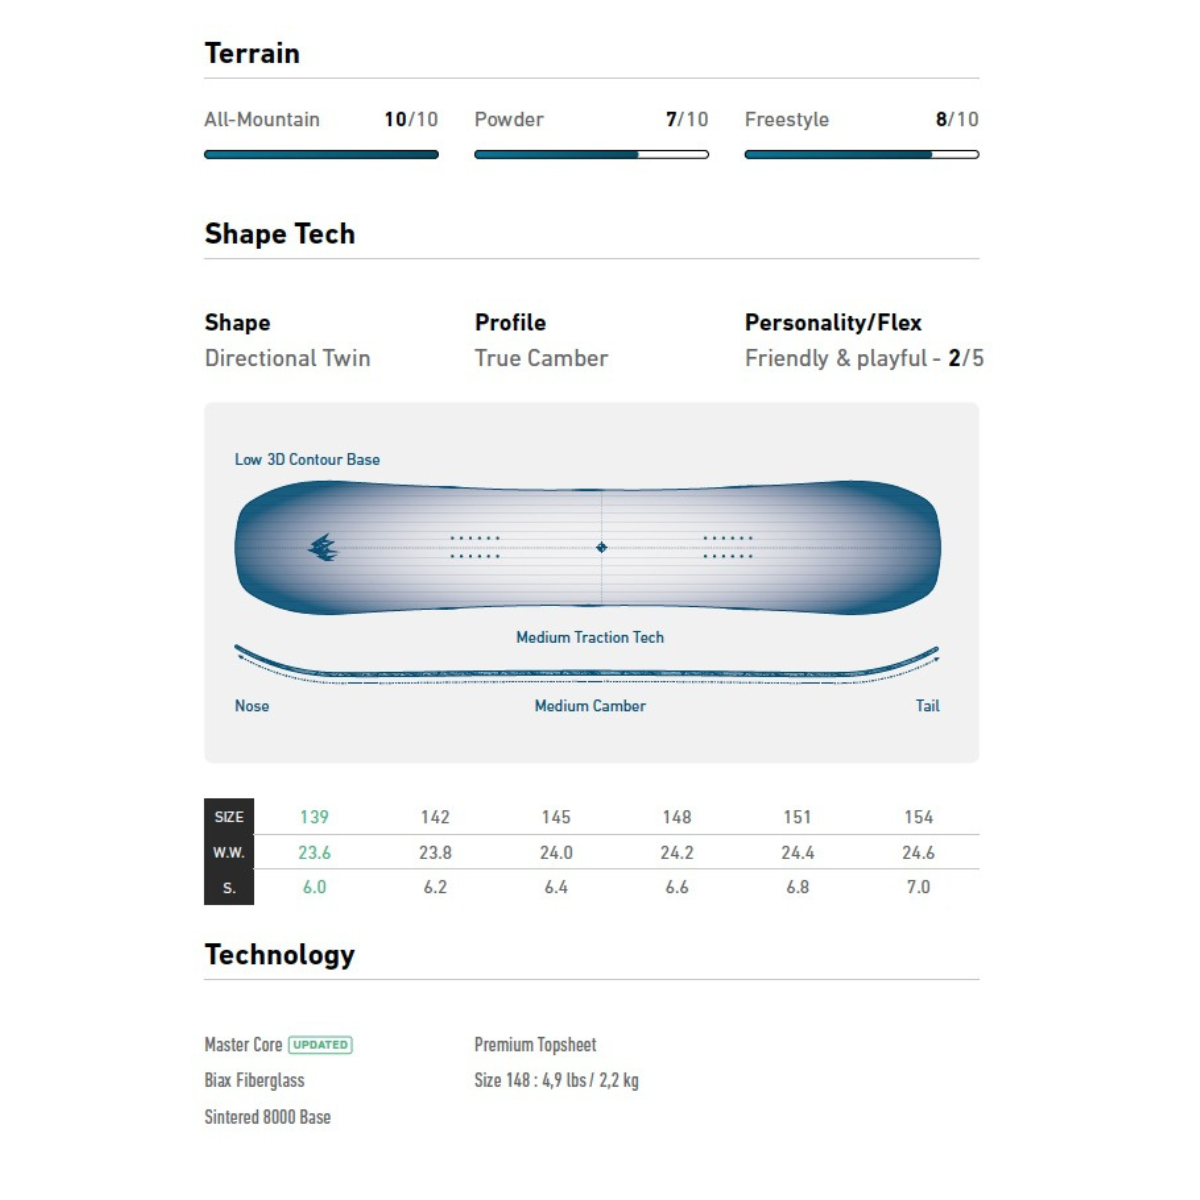
Task: Click the Medium Traction Tech label
Action: click(590, 637)
